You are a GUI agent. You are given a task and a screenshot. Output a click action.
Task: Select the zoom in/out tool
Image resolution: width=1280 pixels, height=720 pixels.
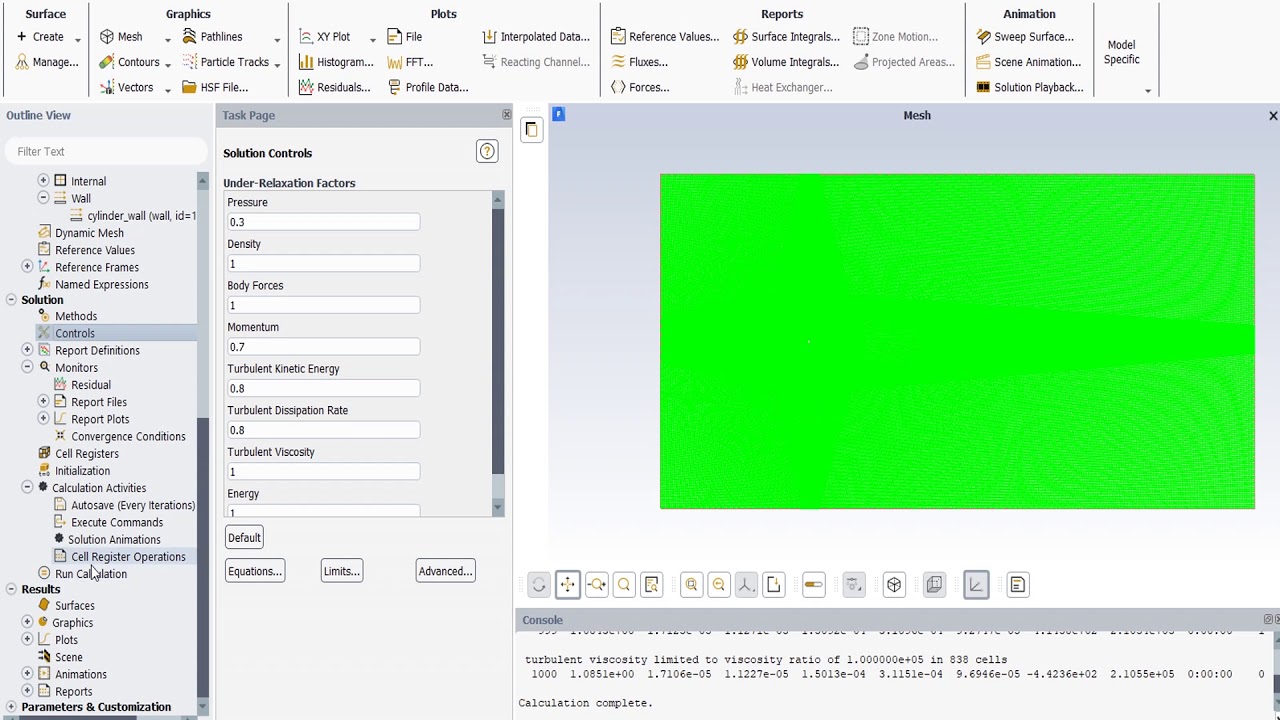pos(596,585)
